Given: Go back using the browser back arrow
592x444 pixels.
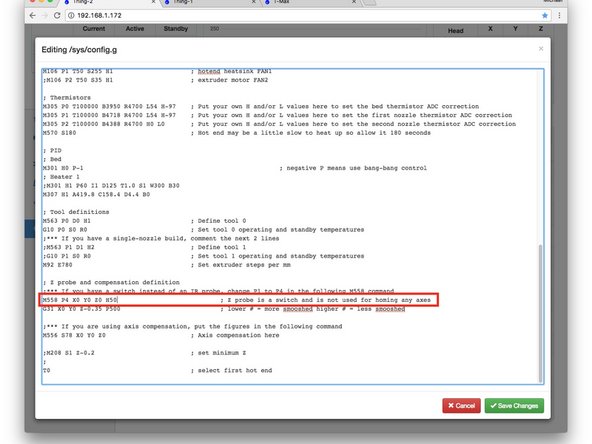Looking at the screenshot, I should 32,15.
